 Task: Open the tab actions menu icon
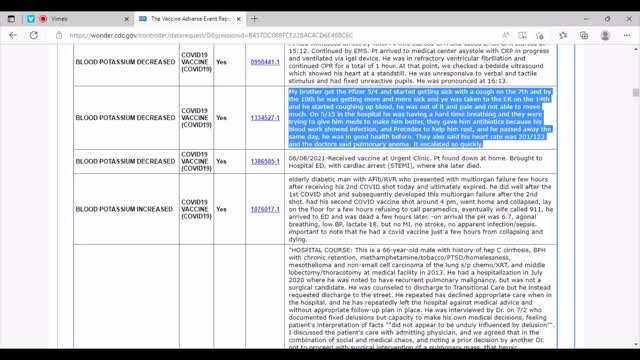pos(11,19)
